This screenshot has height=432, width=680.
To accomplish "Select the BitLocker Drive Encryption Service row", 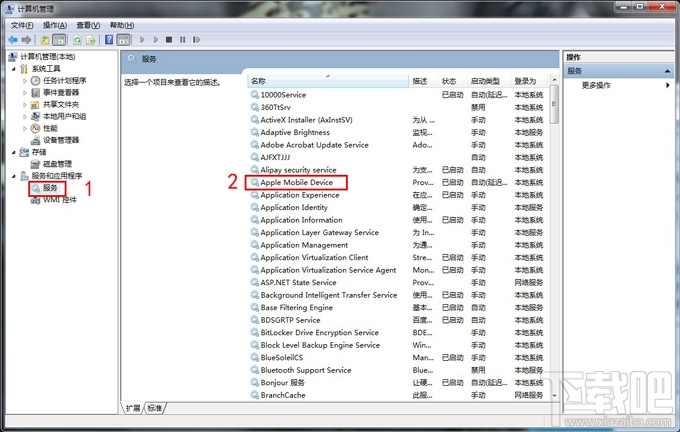I will coord(396,333).
